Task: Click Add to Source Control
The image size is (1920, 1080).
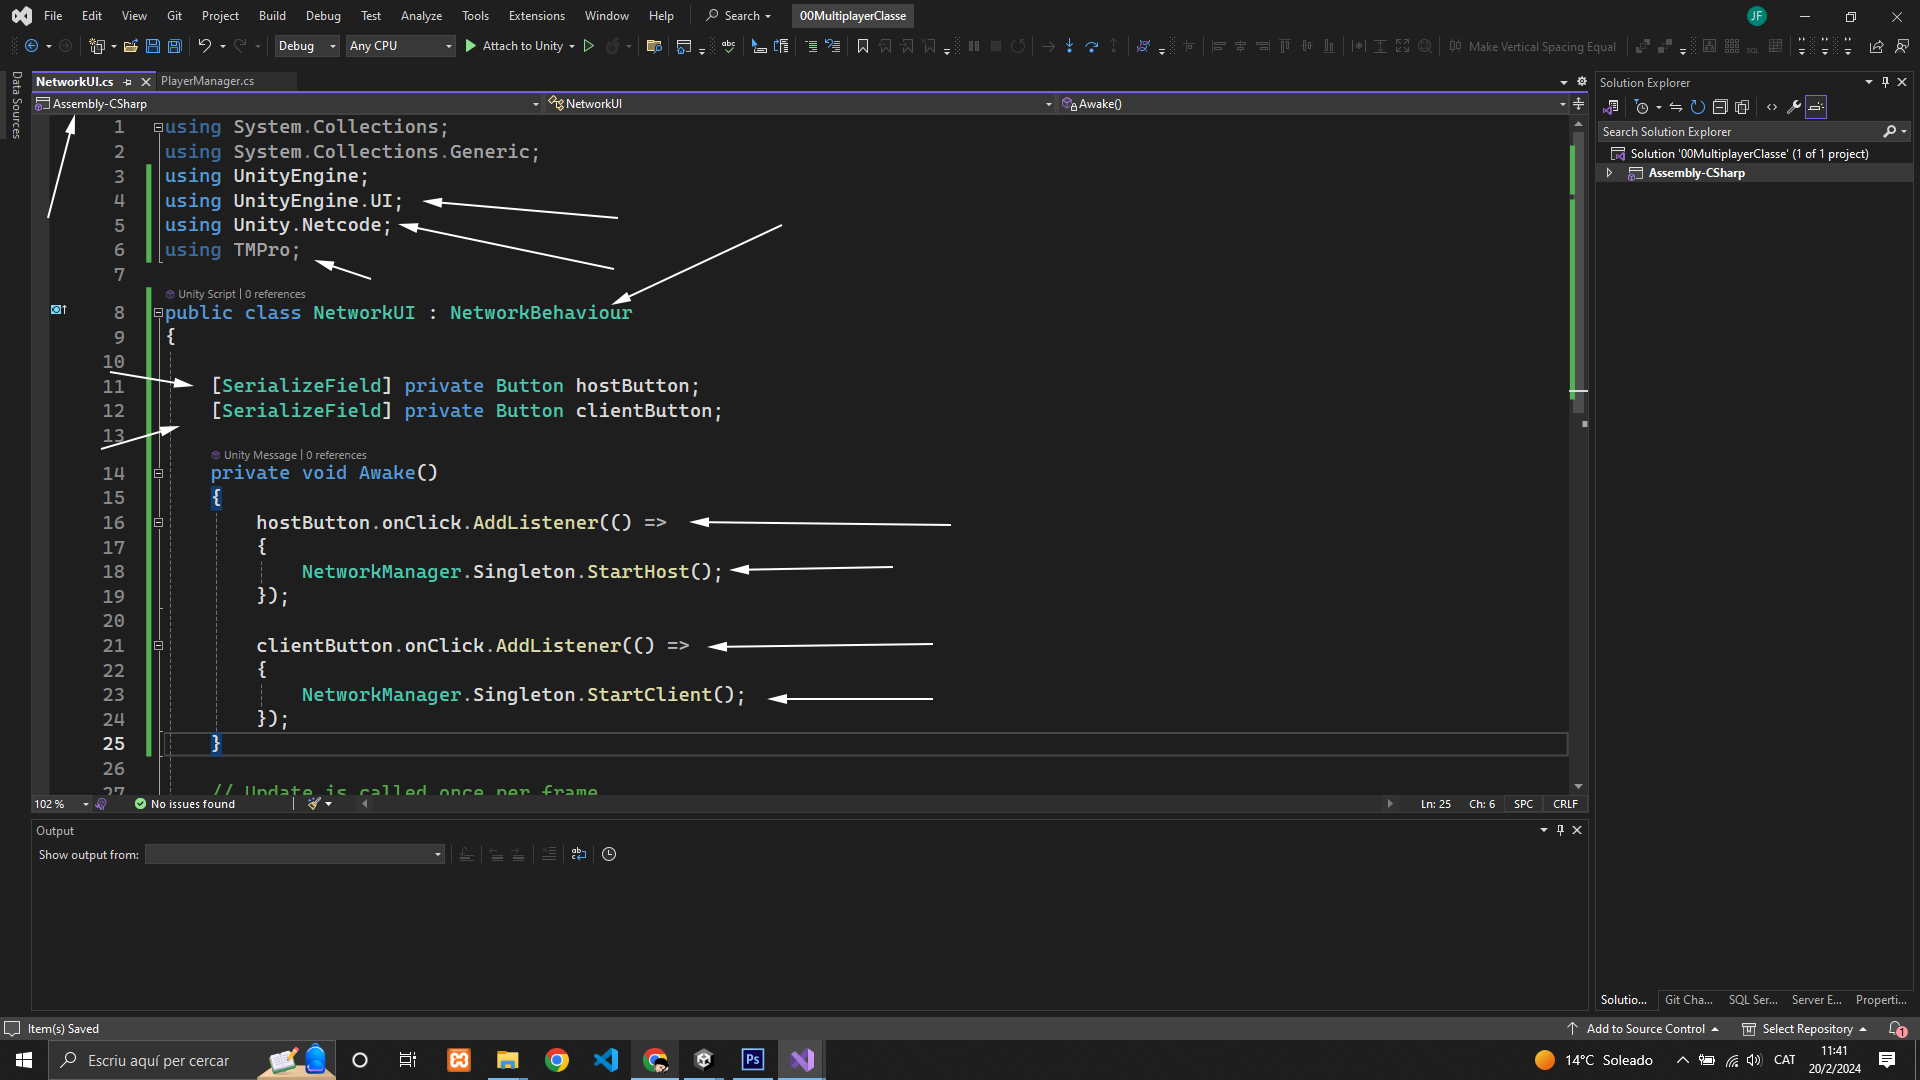Action: [1645, 1029]
